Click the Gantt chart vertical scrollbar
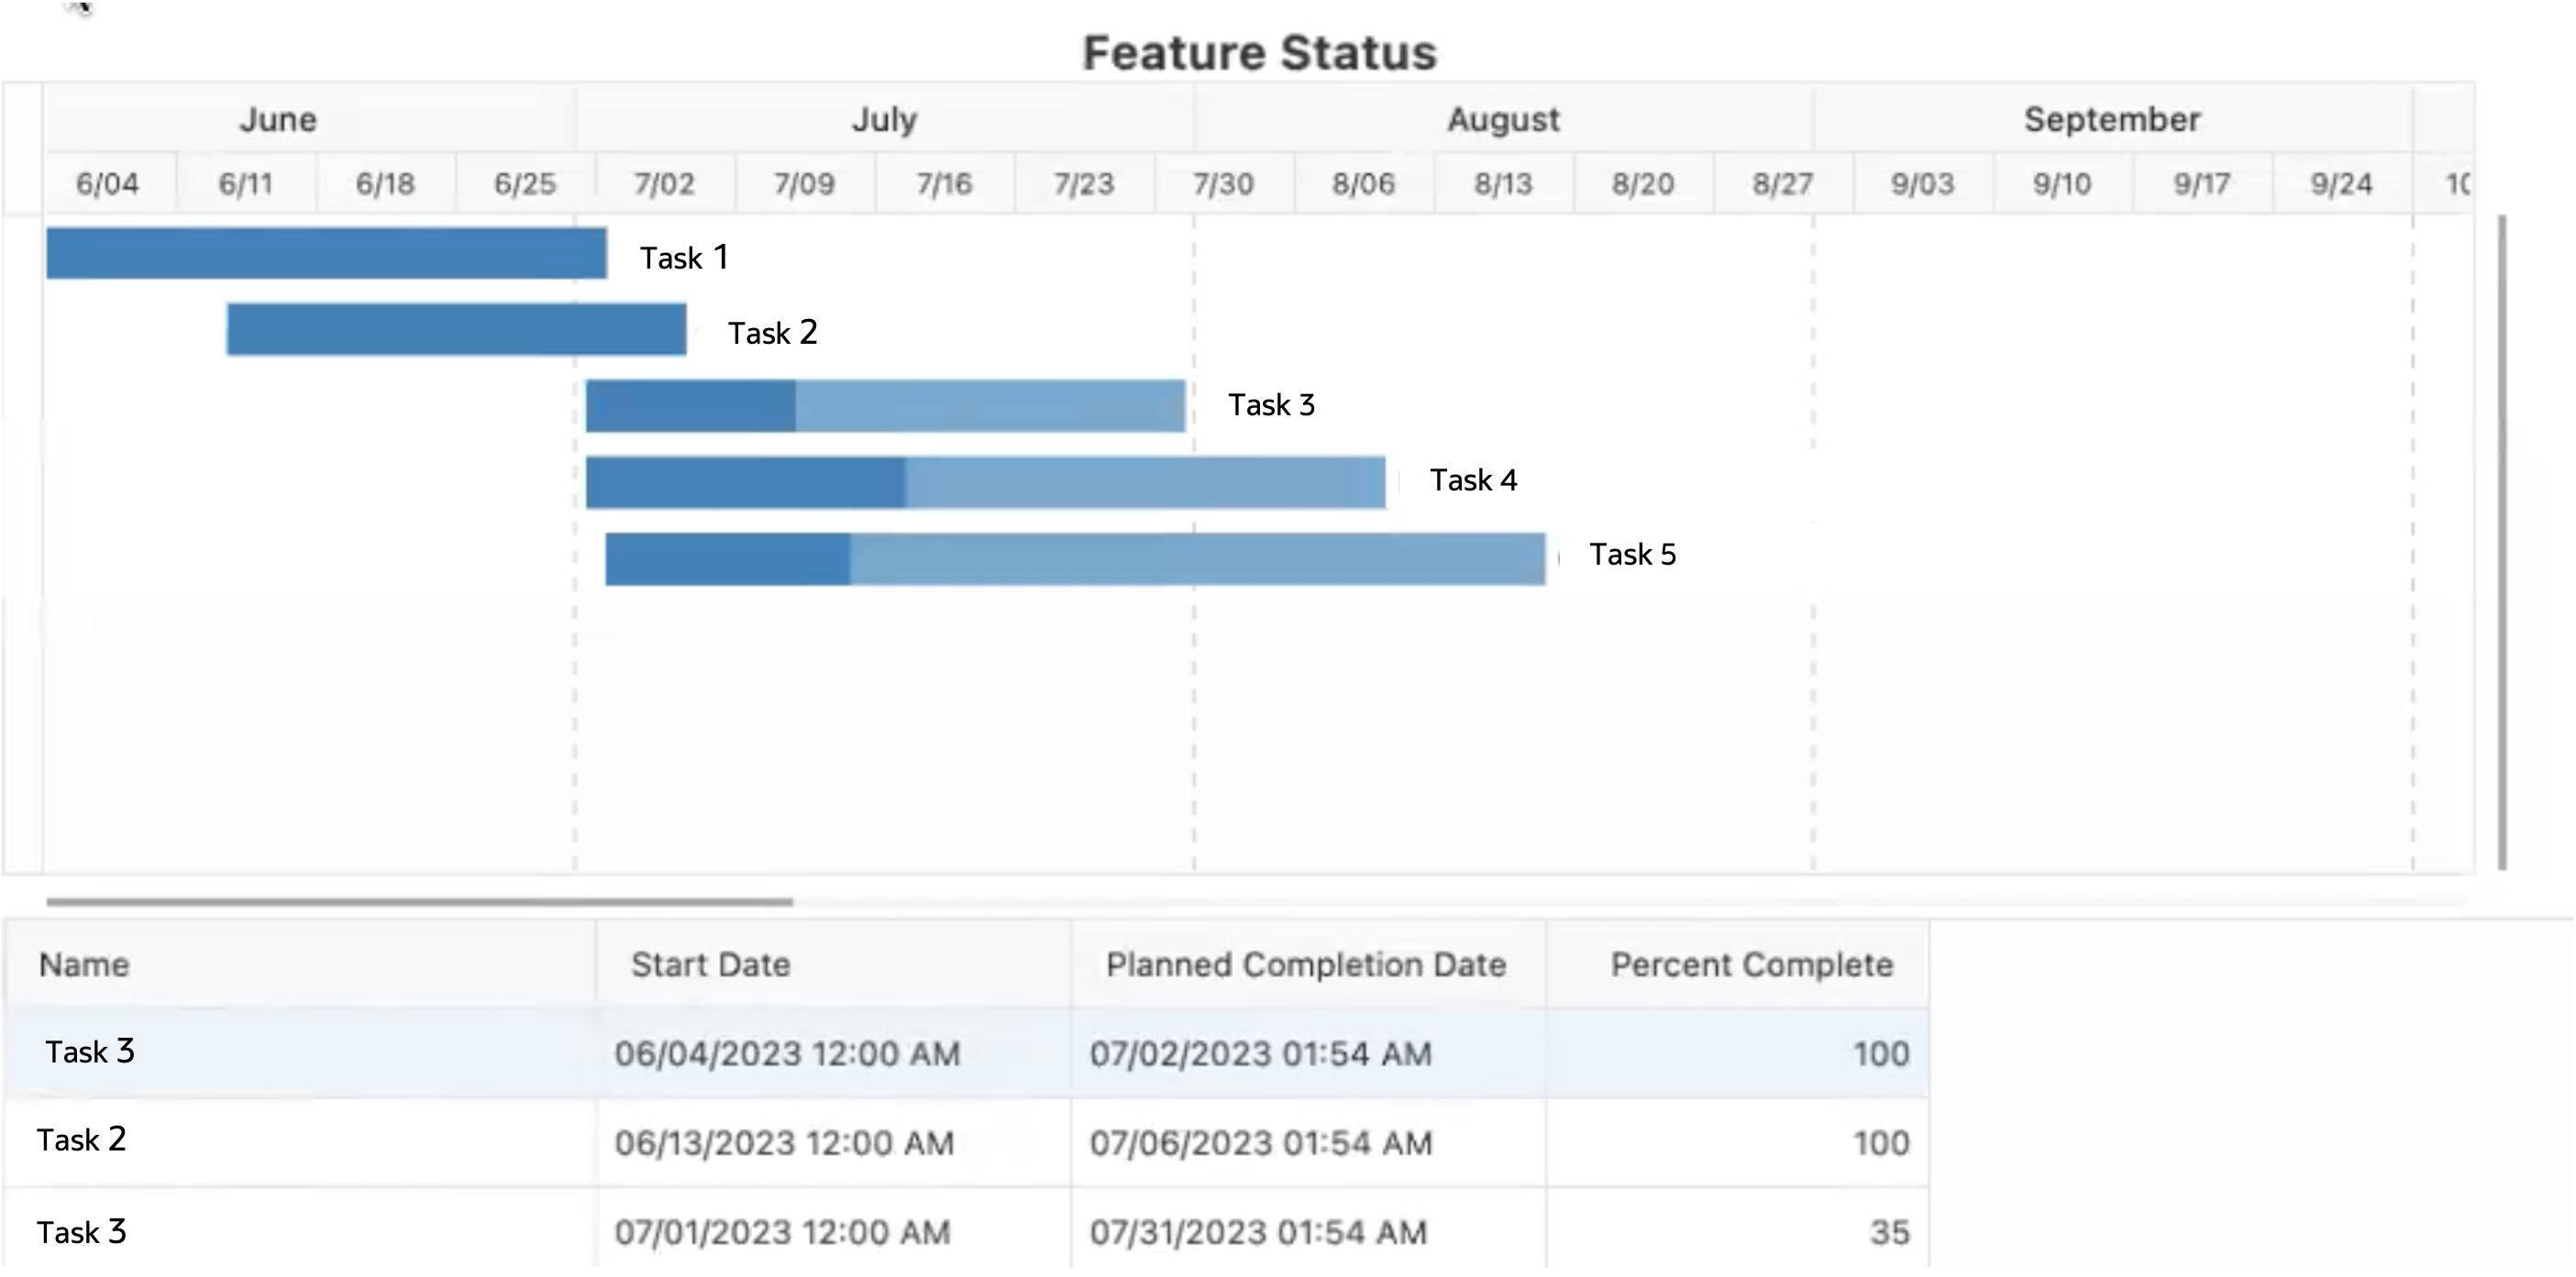Screen dimensions: 2576x1277 point(2502,540)
